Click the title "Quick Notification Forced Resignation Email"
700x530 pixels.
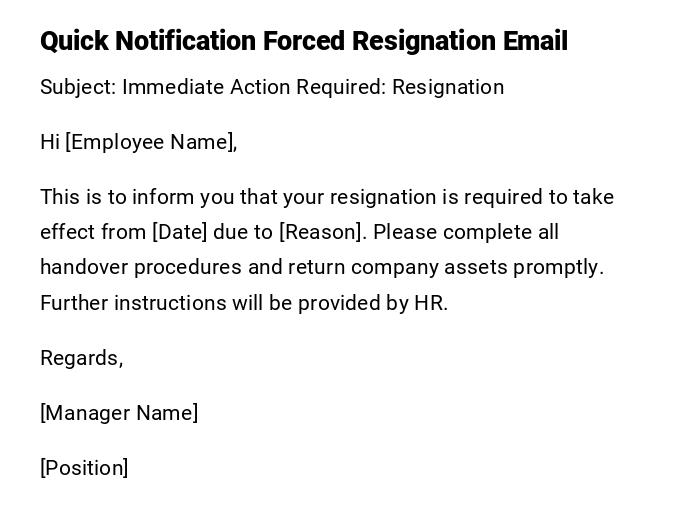[x=303, y=41]
